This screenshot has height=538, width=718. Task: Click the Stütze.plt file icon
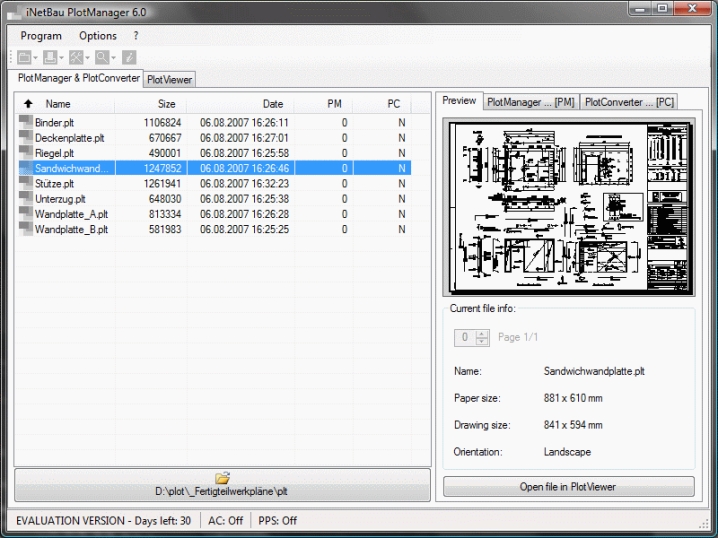[25, 184]
